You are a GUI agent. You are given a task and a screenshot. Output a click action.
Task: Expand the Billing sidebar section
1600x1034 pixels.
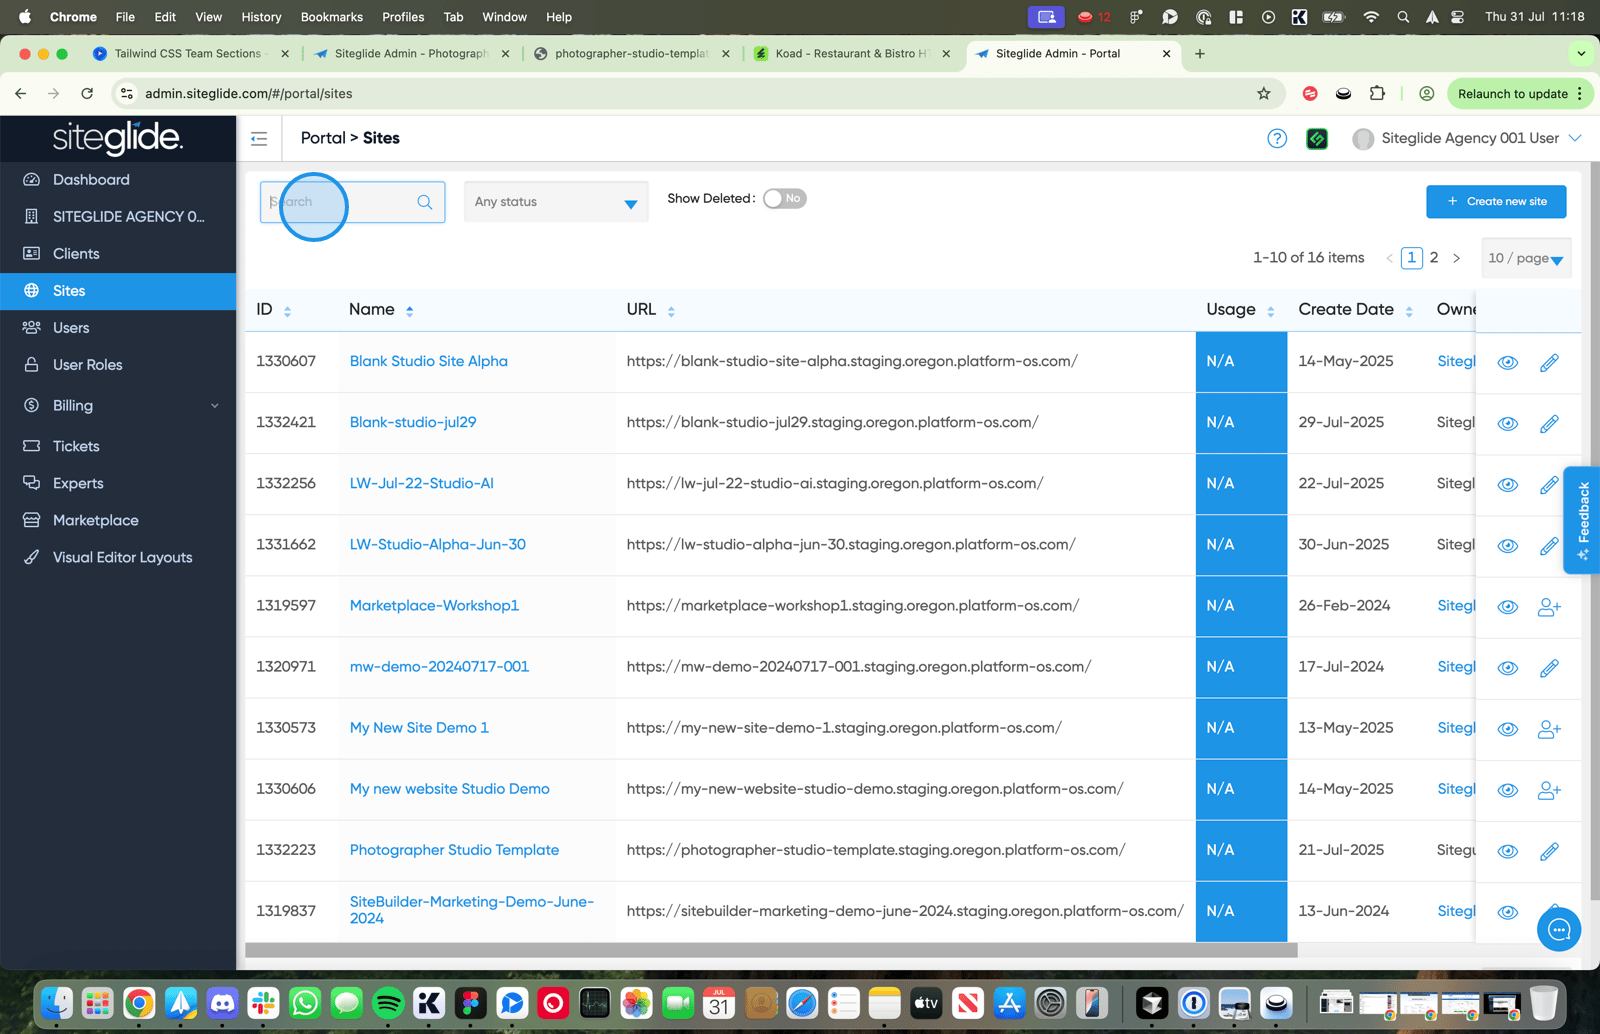click(118, 406)
